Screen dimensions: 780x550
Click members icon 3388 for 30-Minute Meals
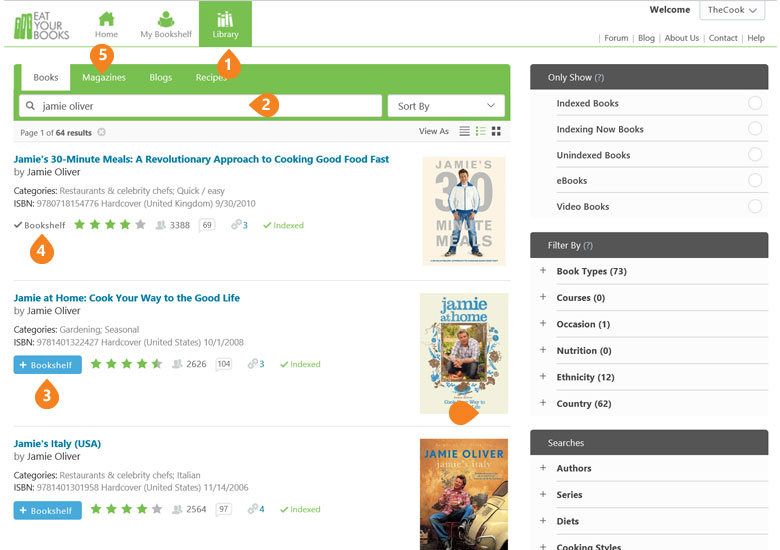coord(161,225)
